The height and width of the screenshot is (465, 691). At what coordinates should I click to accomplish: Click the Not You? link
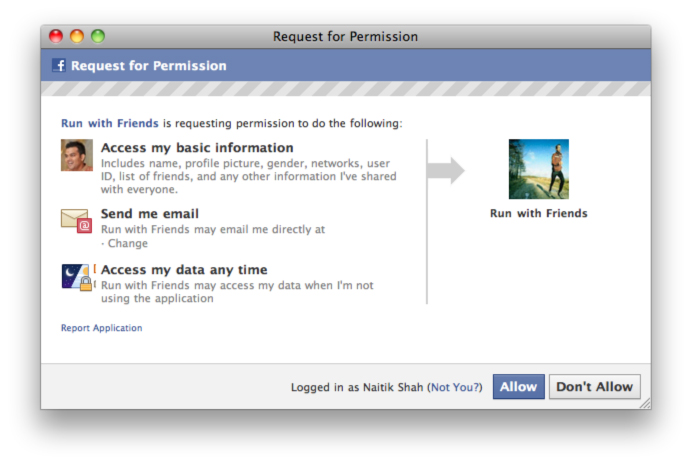coord(454,388)
